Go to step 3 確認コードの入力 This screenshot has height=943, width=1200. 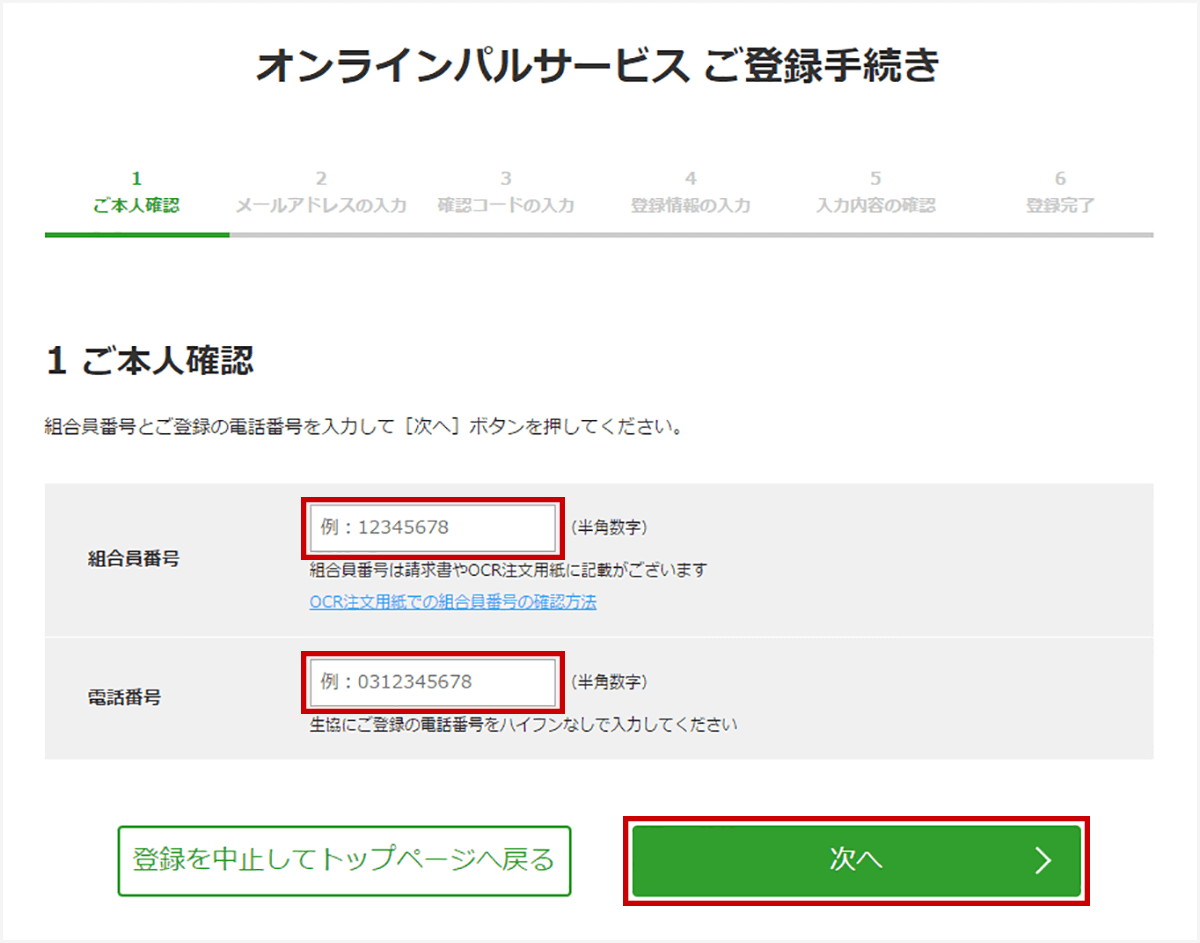(506, 194)
